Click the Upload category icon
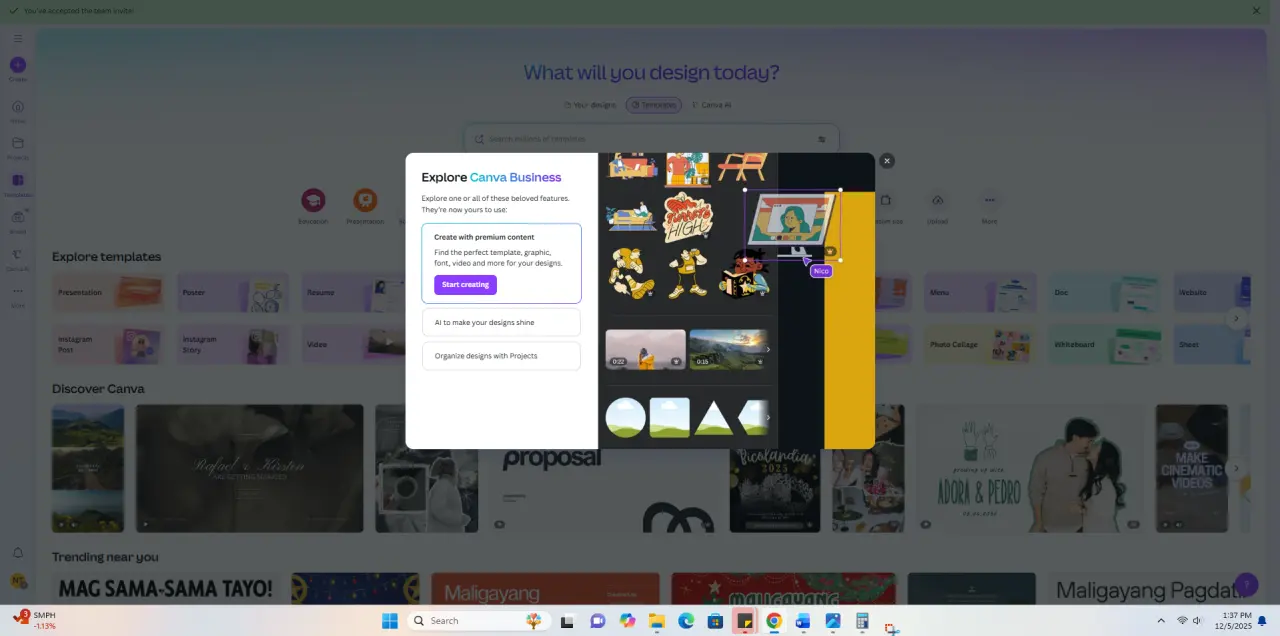1280x636 pixels. click(x=937, y=200)
